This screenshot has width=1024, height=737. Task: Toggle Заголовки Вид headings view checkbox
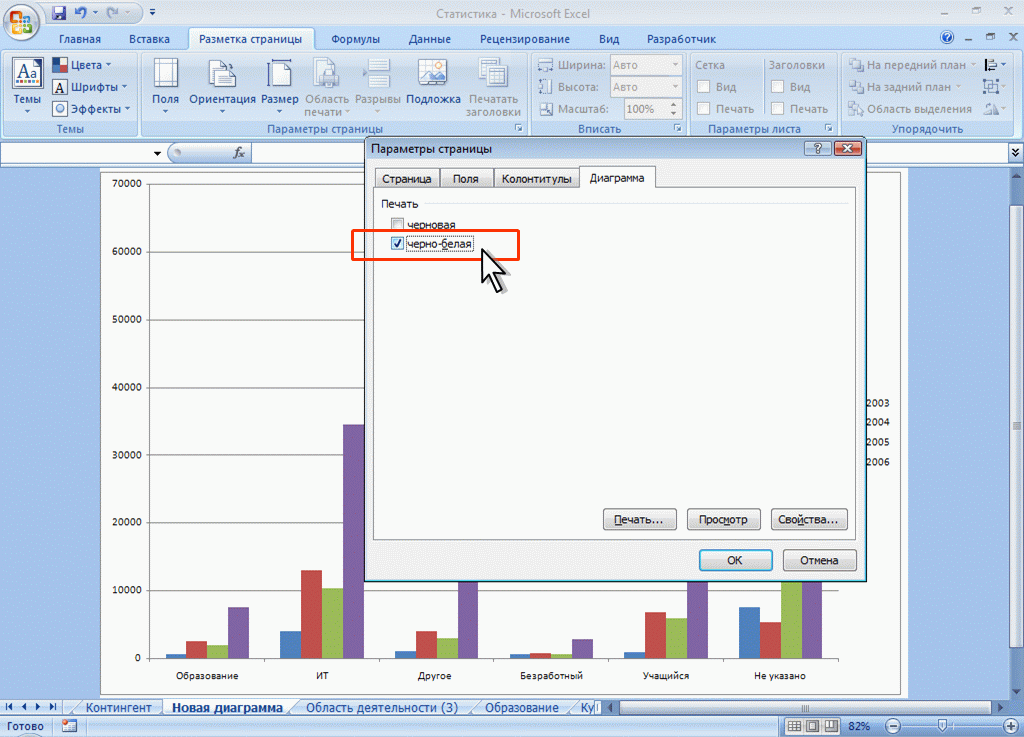coord(777,87)
